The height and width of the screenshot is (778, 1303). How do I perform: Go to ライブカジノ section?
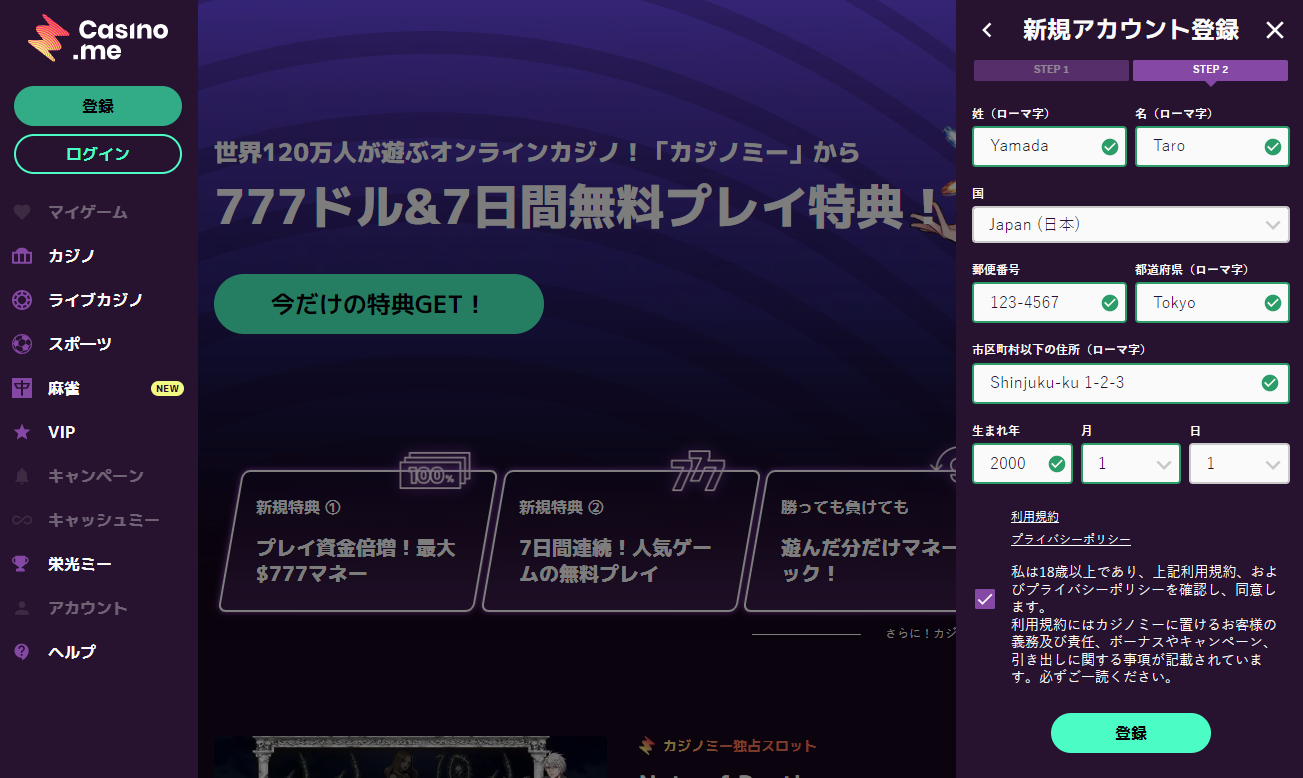(x=98, y=300)
